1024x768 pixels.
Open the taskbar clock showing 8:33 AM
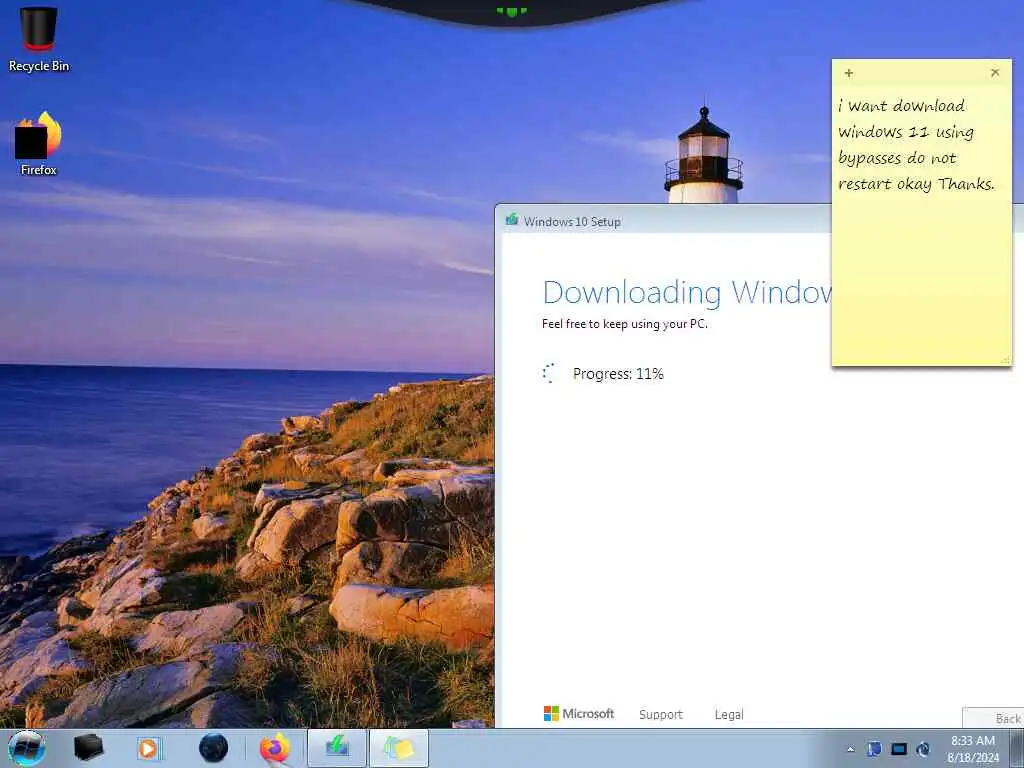tap(973, 749)
